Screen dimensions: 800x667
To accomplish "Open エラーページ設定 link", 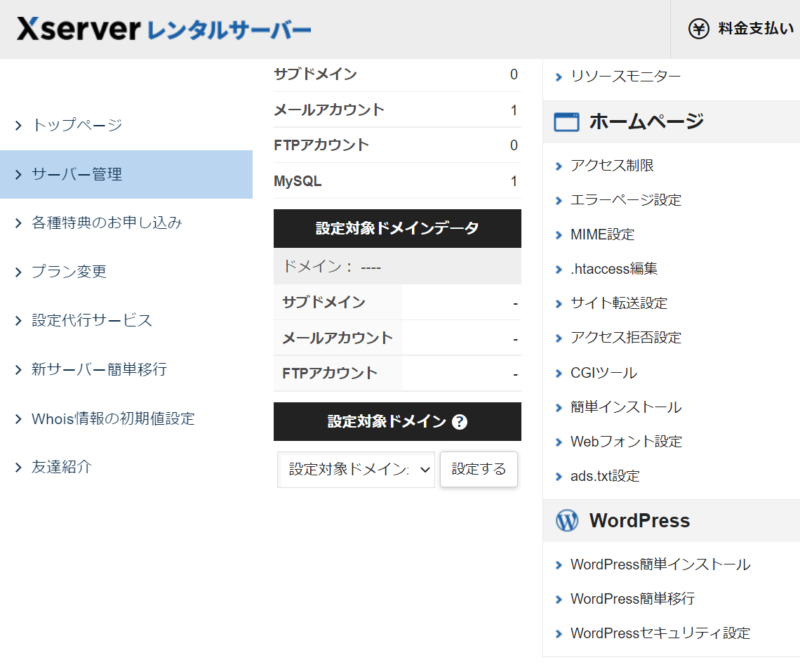I will (x=626, y=200).
